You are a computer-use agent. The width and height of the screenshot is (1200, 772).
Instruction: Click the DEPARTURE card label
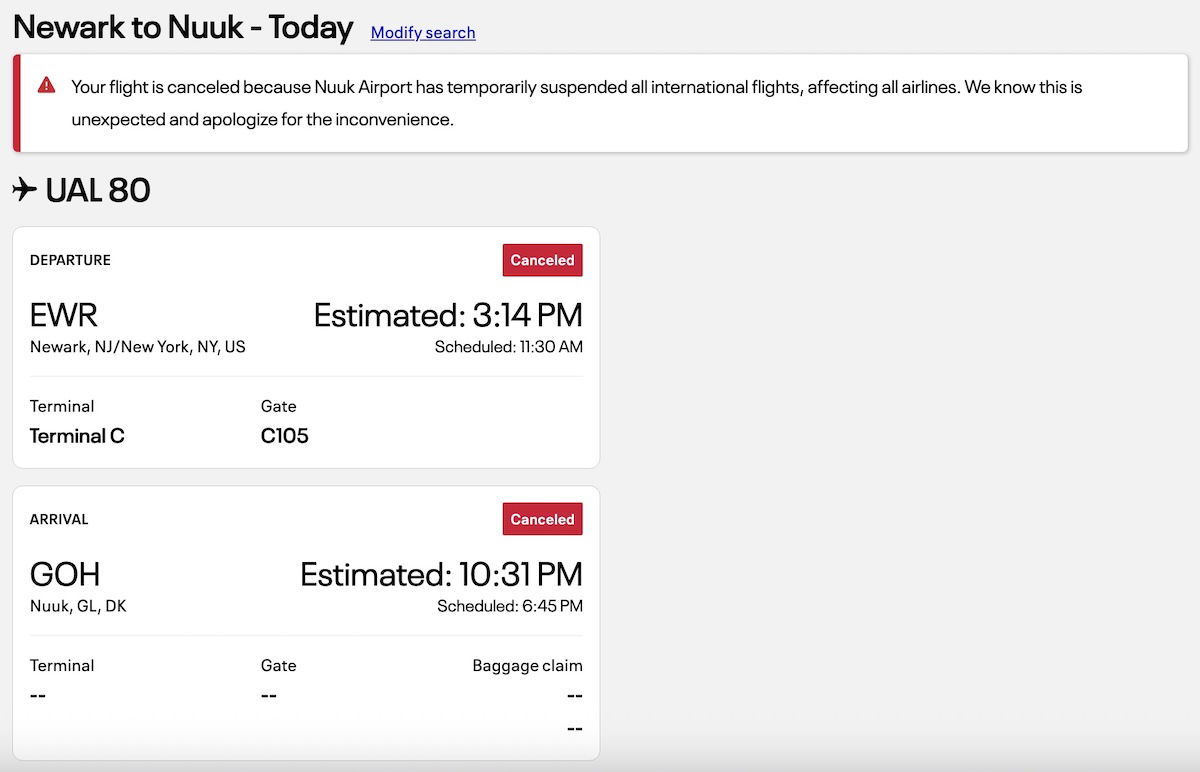tap(70, 260)
